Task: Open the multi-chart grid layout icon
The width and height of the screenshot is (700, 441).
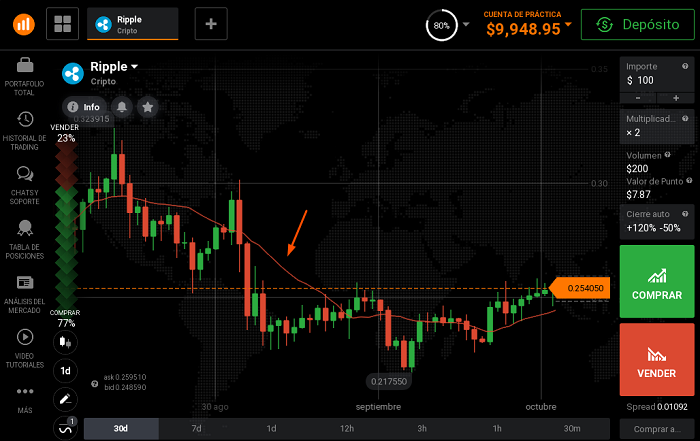Action: point(62,24)
